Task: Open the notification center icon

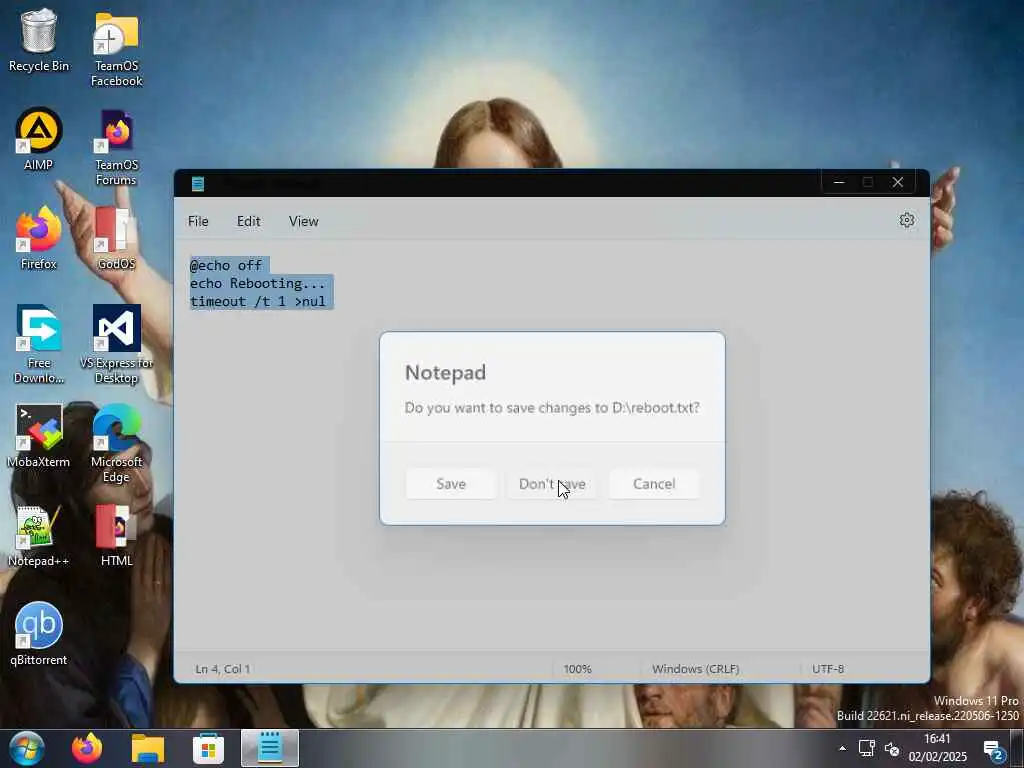Action: click(993, 750)
